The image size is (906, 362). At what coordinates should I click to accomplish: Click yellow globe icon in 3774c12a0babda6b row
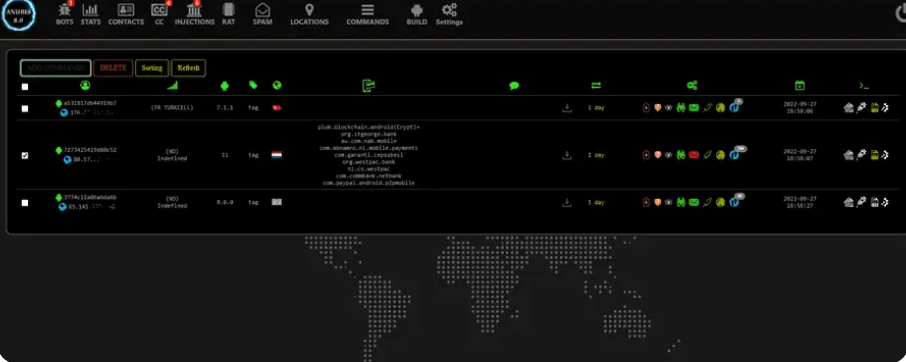pyautogui.click(x=721, y=202)
